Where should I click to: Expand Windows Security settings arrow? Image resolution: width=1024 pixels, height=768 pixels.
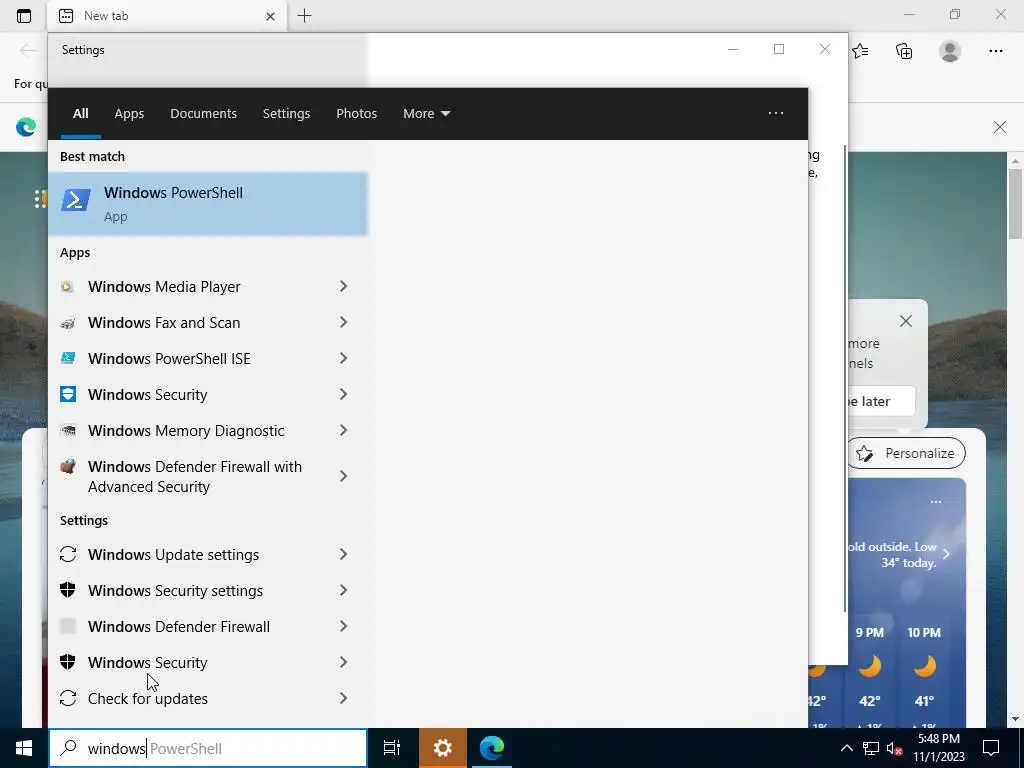(x=344, y=590)
